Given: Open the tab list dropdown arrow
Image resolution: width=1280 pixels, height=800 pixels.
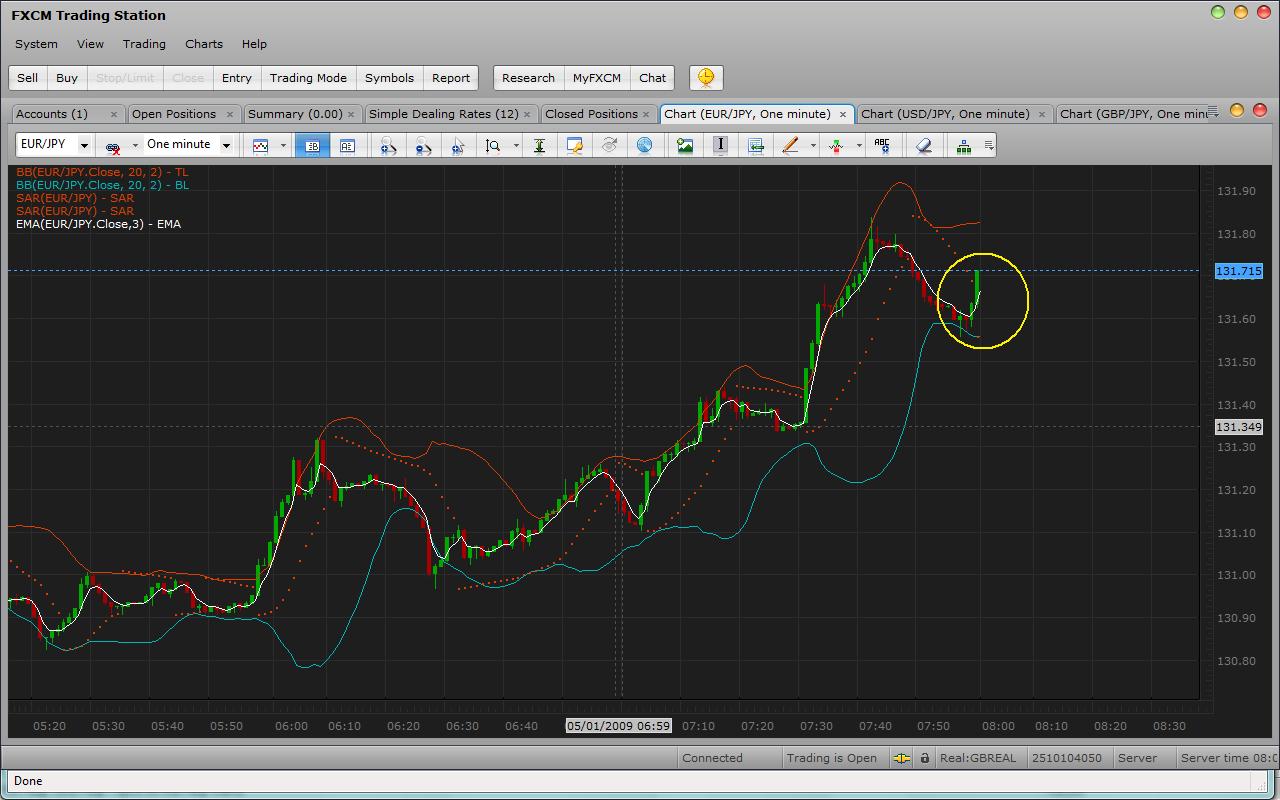Looking at the screenshot, I should [1214, 111].
